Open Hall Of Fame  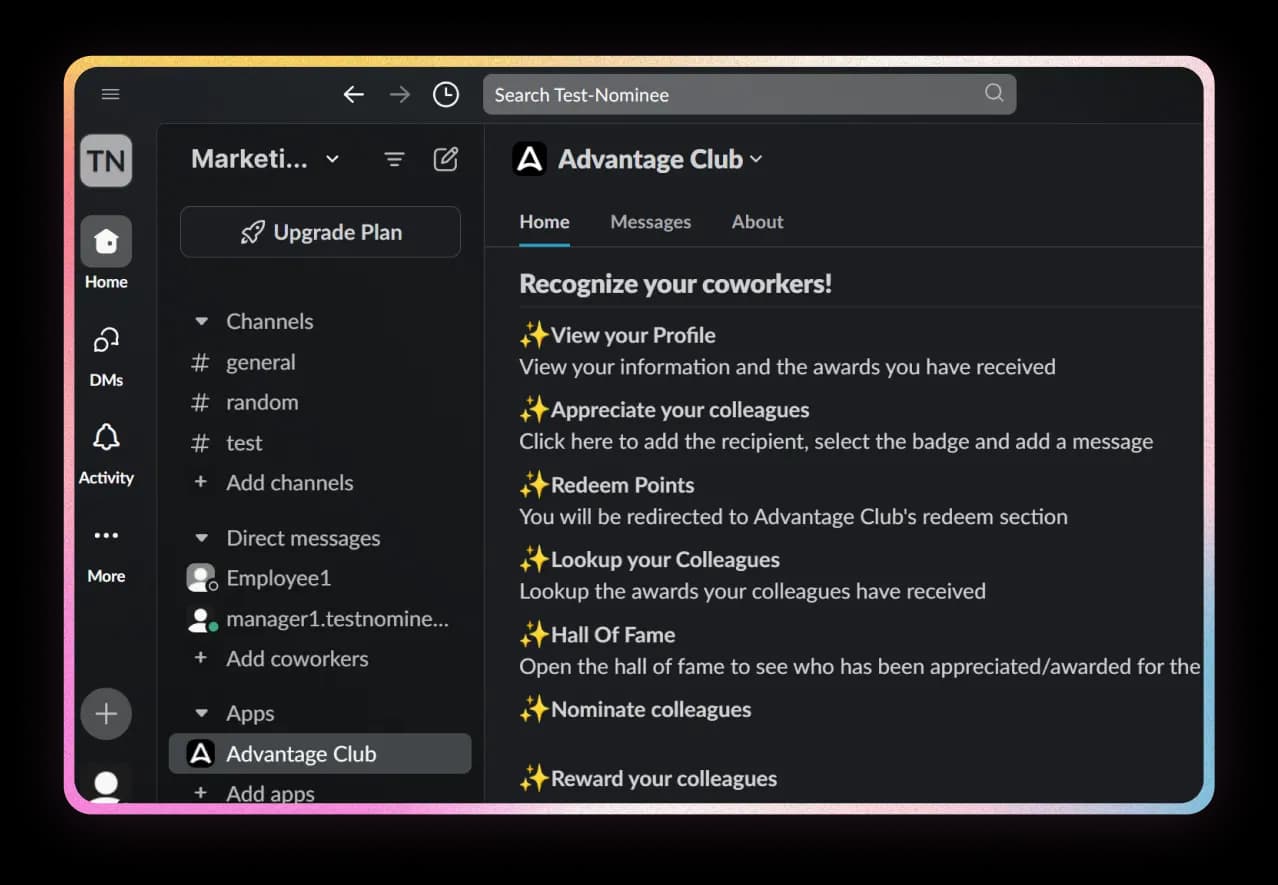612,635
